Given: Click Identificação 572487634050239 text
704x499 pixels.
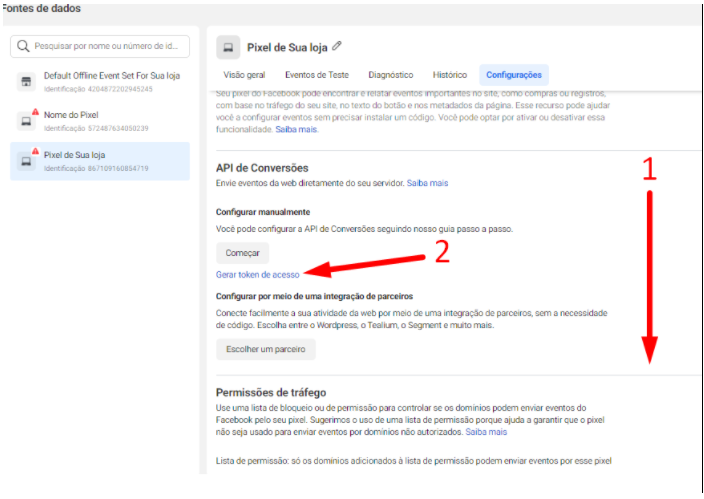Looking at the screenshot, I should coord(96,128).
